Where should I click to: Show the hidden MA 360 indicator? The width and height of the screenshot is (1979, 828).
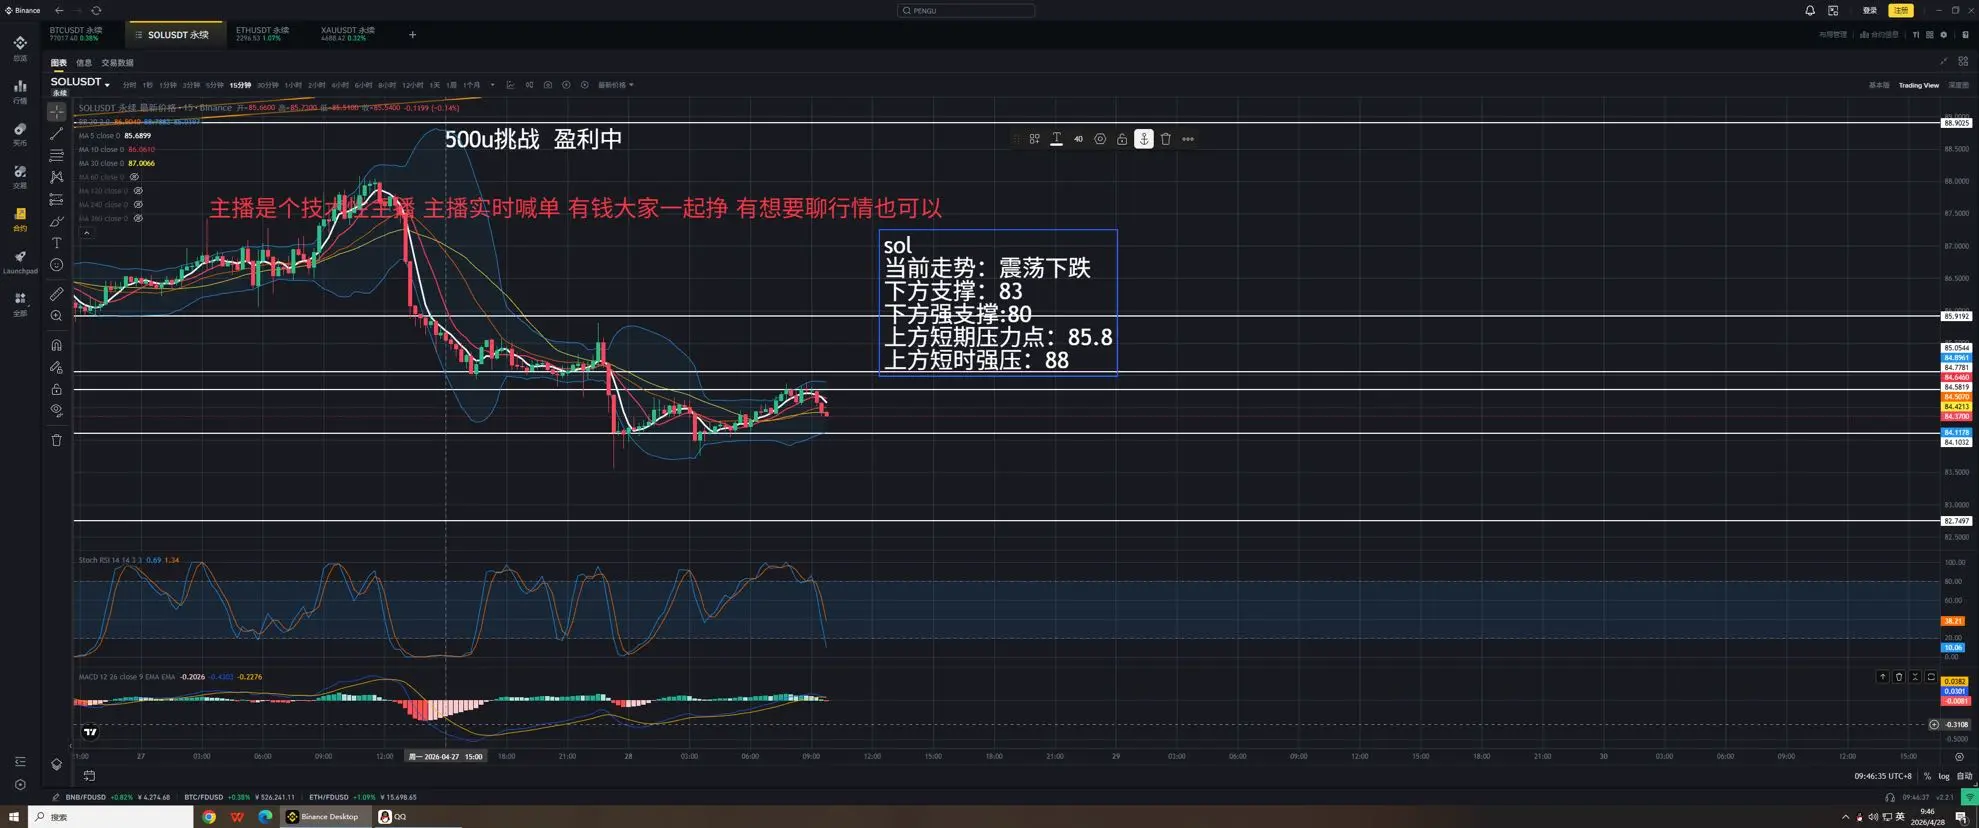(x=138, y=218)
